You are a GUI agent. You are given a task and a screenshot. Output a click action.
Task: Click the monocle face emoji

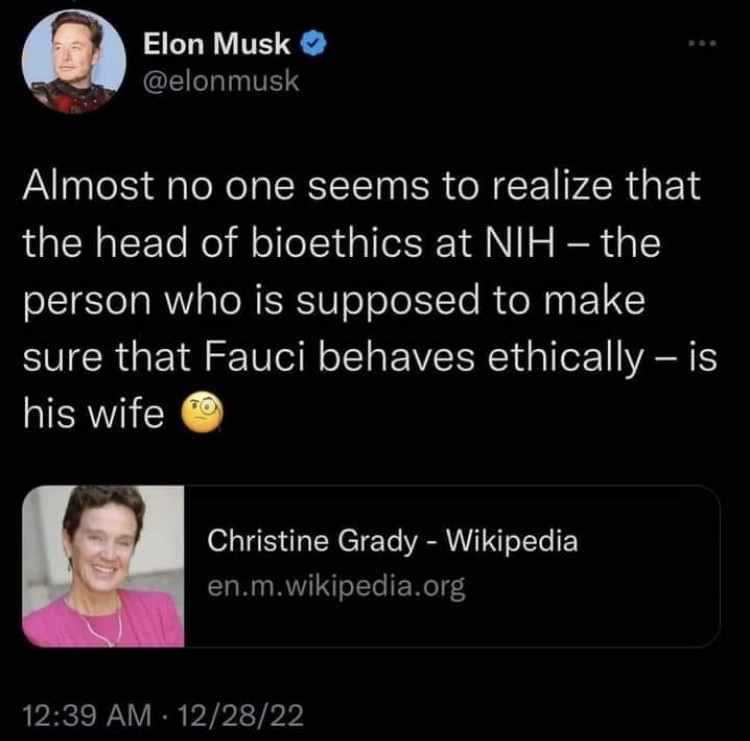(x=203, y=412)
